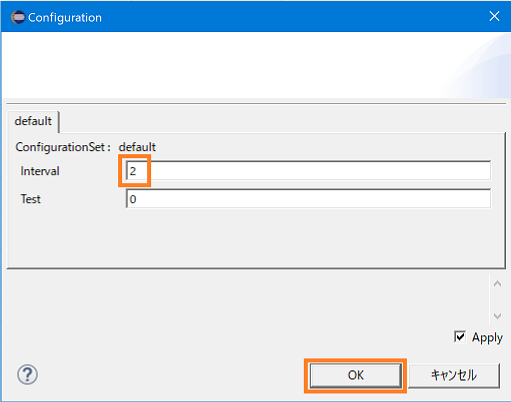Click the ConfigurationSet label
The width and height of the screenshot is (511, 402).
(63, 147)
